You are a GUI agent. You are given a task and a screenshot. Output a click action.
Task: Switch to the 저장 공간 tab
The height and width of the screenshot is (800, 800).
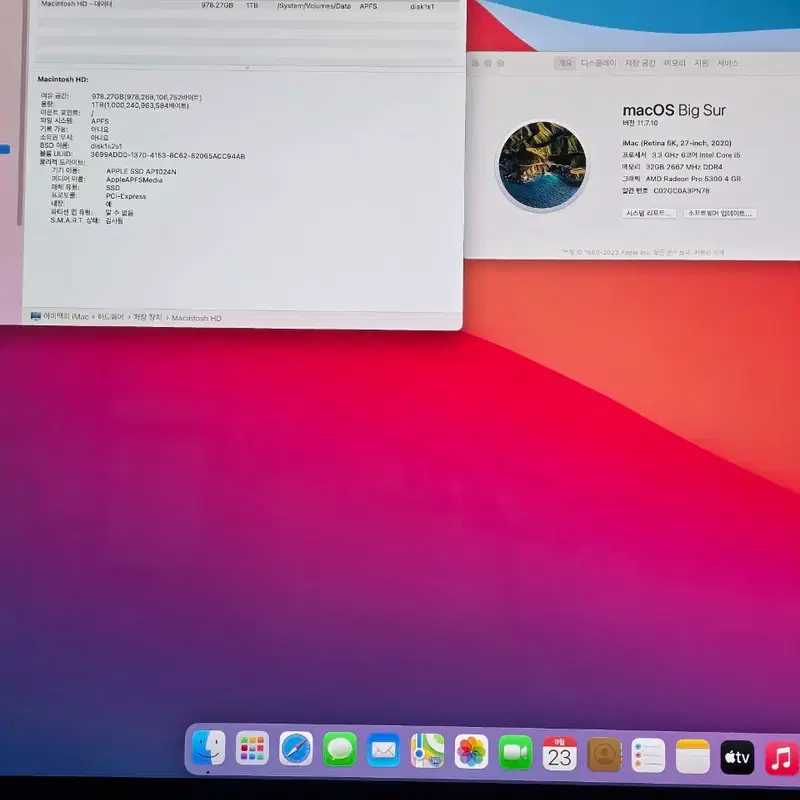coord(640,63)
